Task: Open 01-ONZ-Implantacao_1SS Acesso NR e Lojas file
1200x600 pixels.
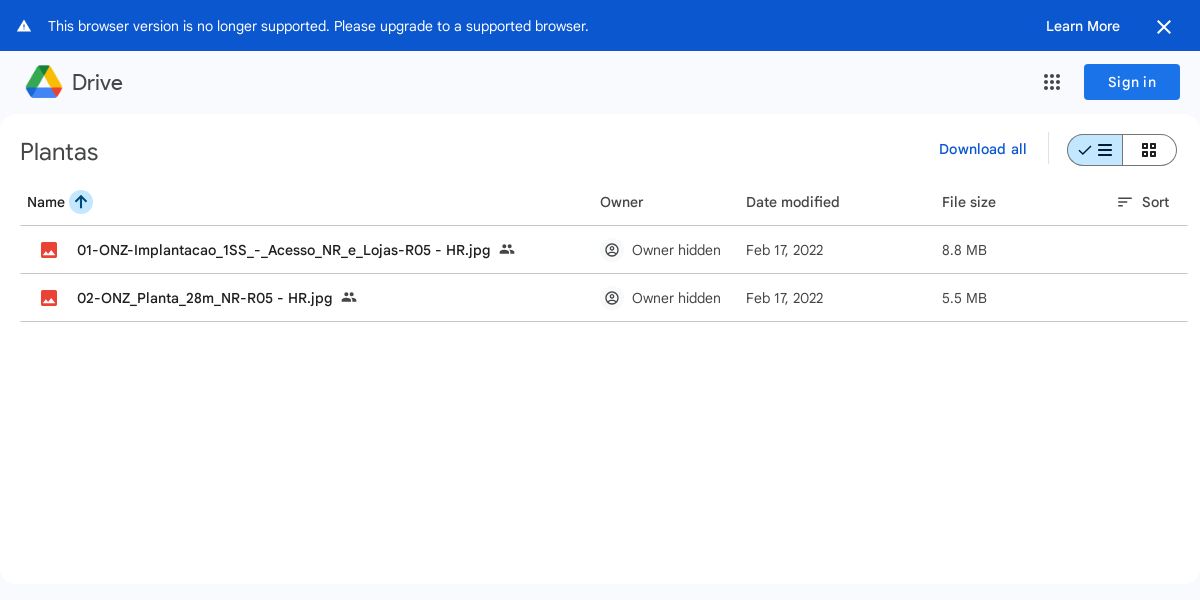Action: pos(283,250)
